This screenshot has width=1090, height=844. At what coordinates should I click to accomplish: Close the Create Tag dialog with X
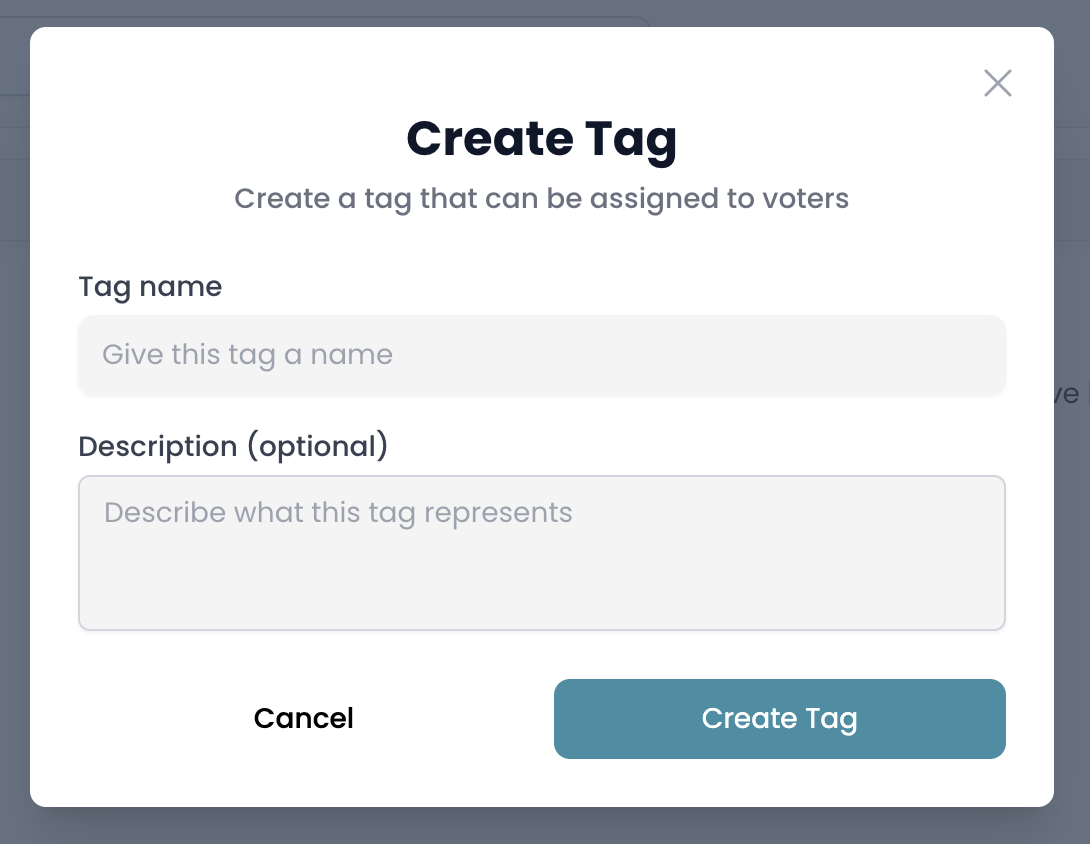998,83
